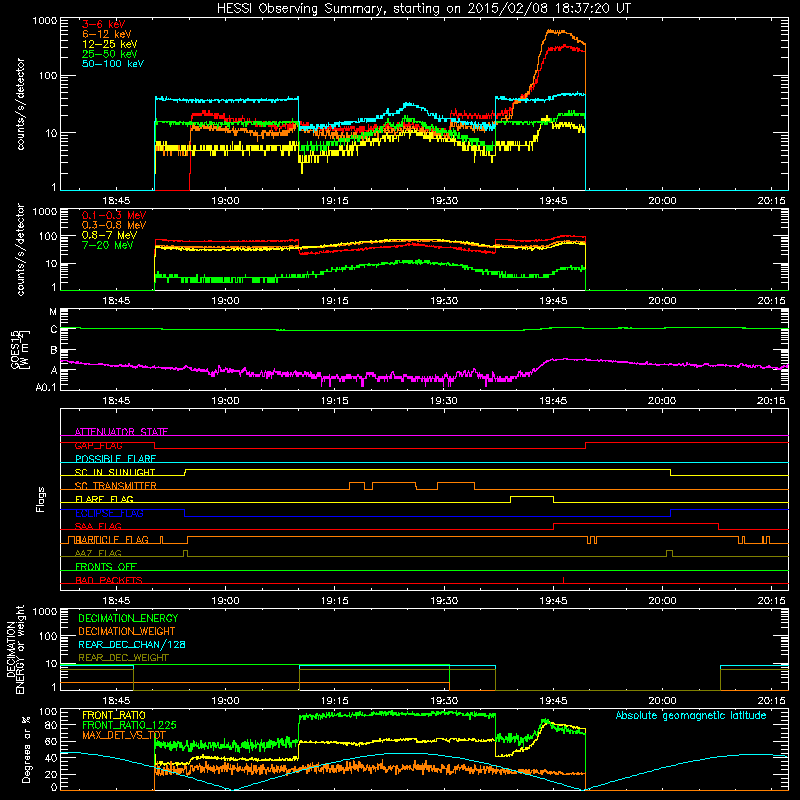This screenshot has height=800, width=800.
Task: Select the M class tick label on GOES axis
Action: pos(53,312)
